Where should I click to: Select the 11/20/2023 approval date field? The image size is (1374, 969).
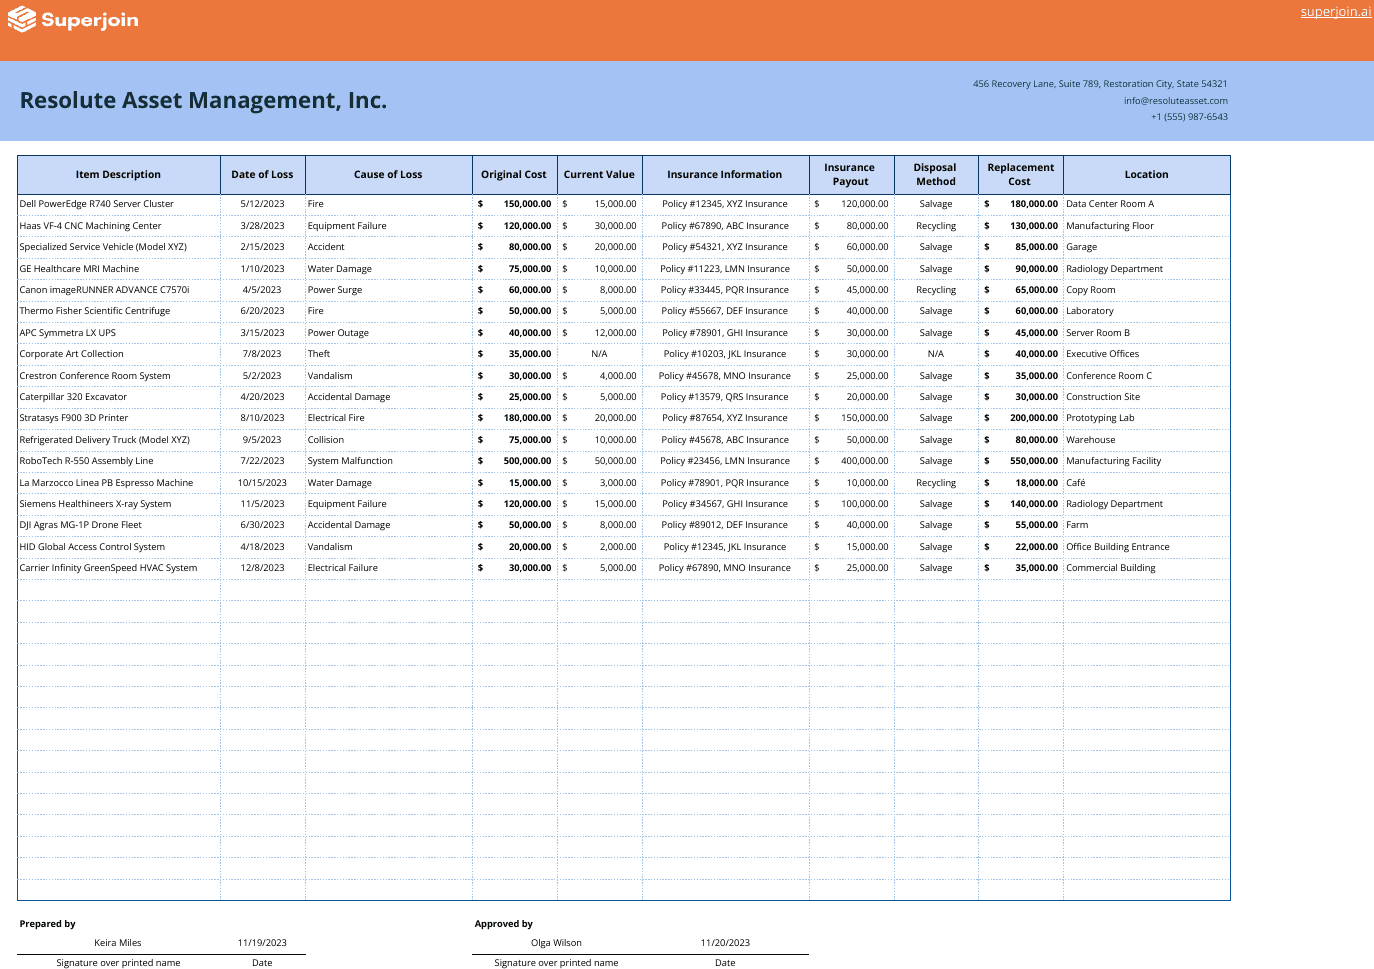[x=725, y=943]
